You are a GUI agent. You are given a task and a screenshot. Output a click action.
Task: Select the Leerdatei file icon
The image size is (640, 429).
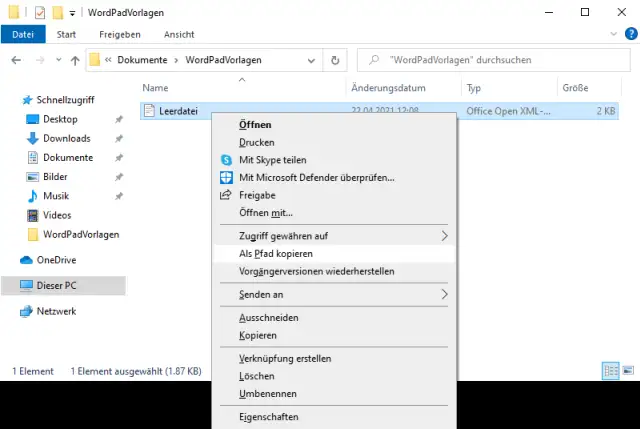click(x=149, y=111)
